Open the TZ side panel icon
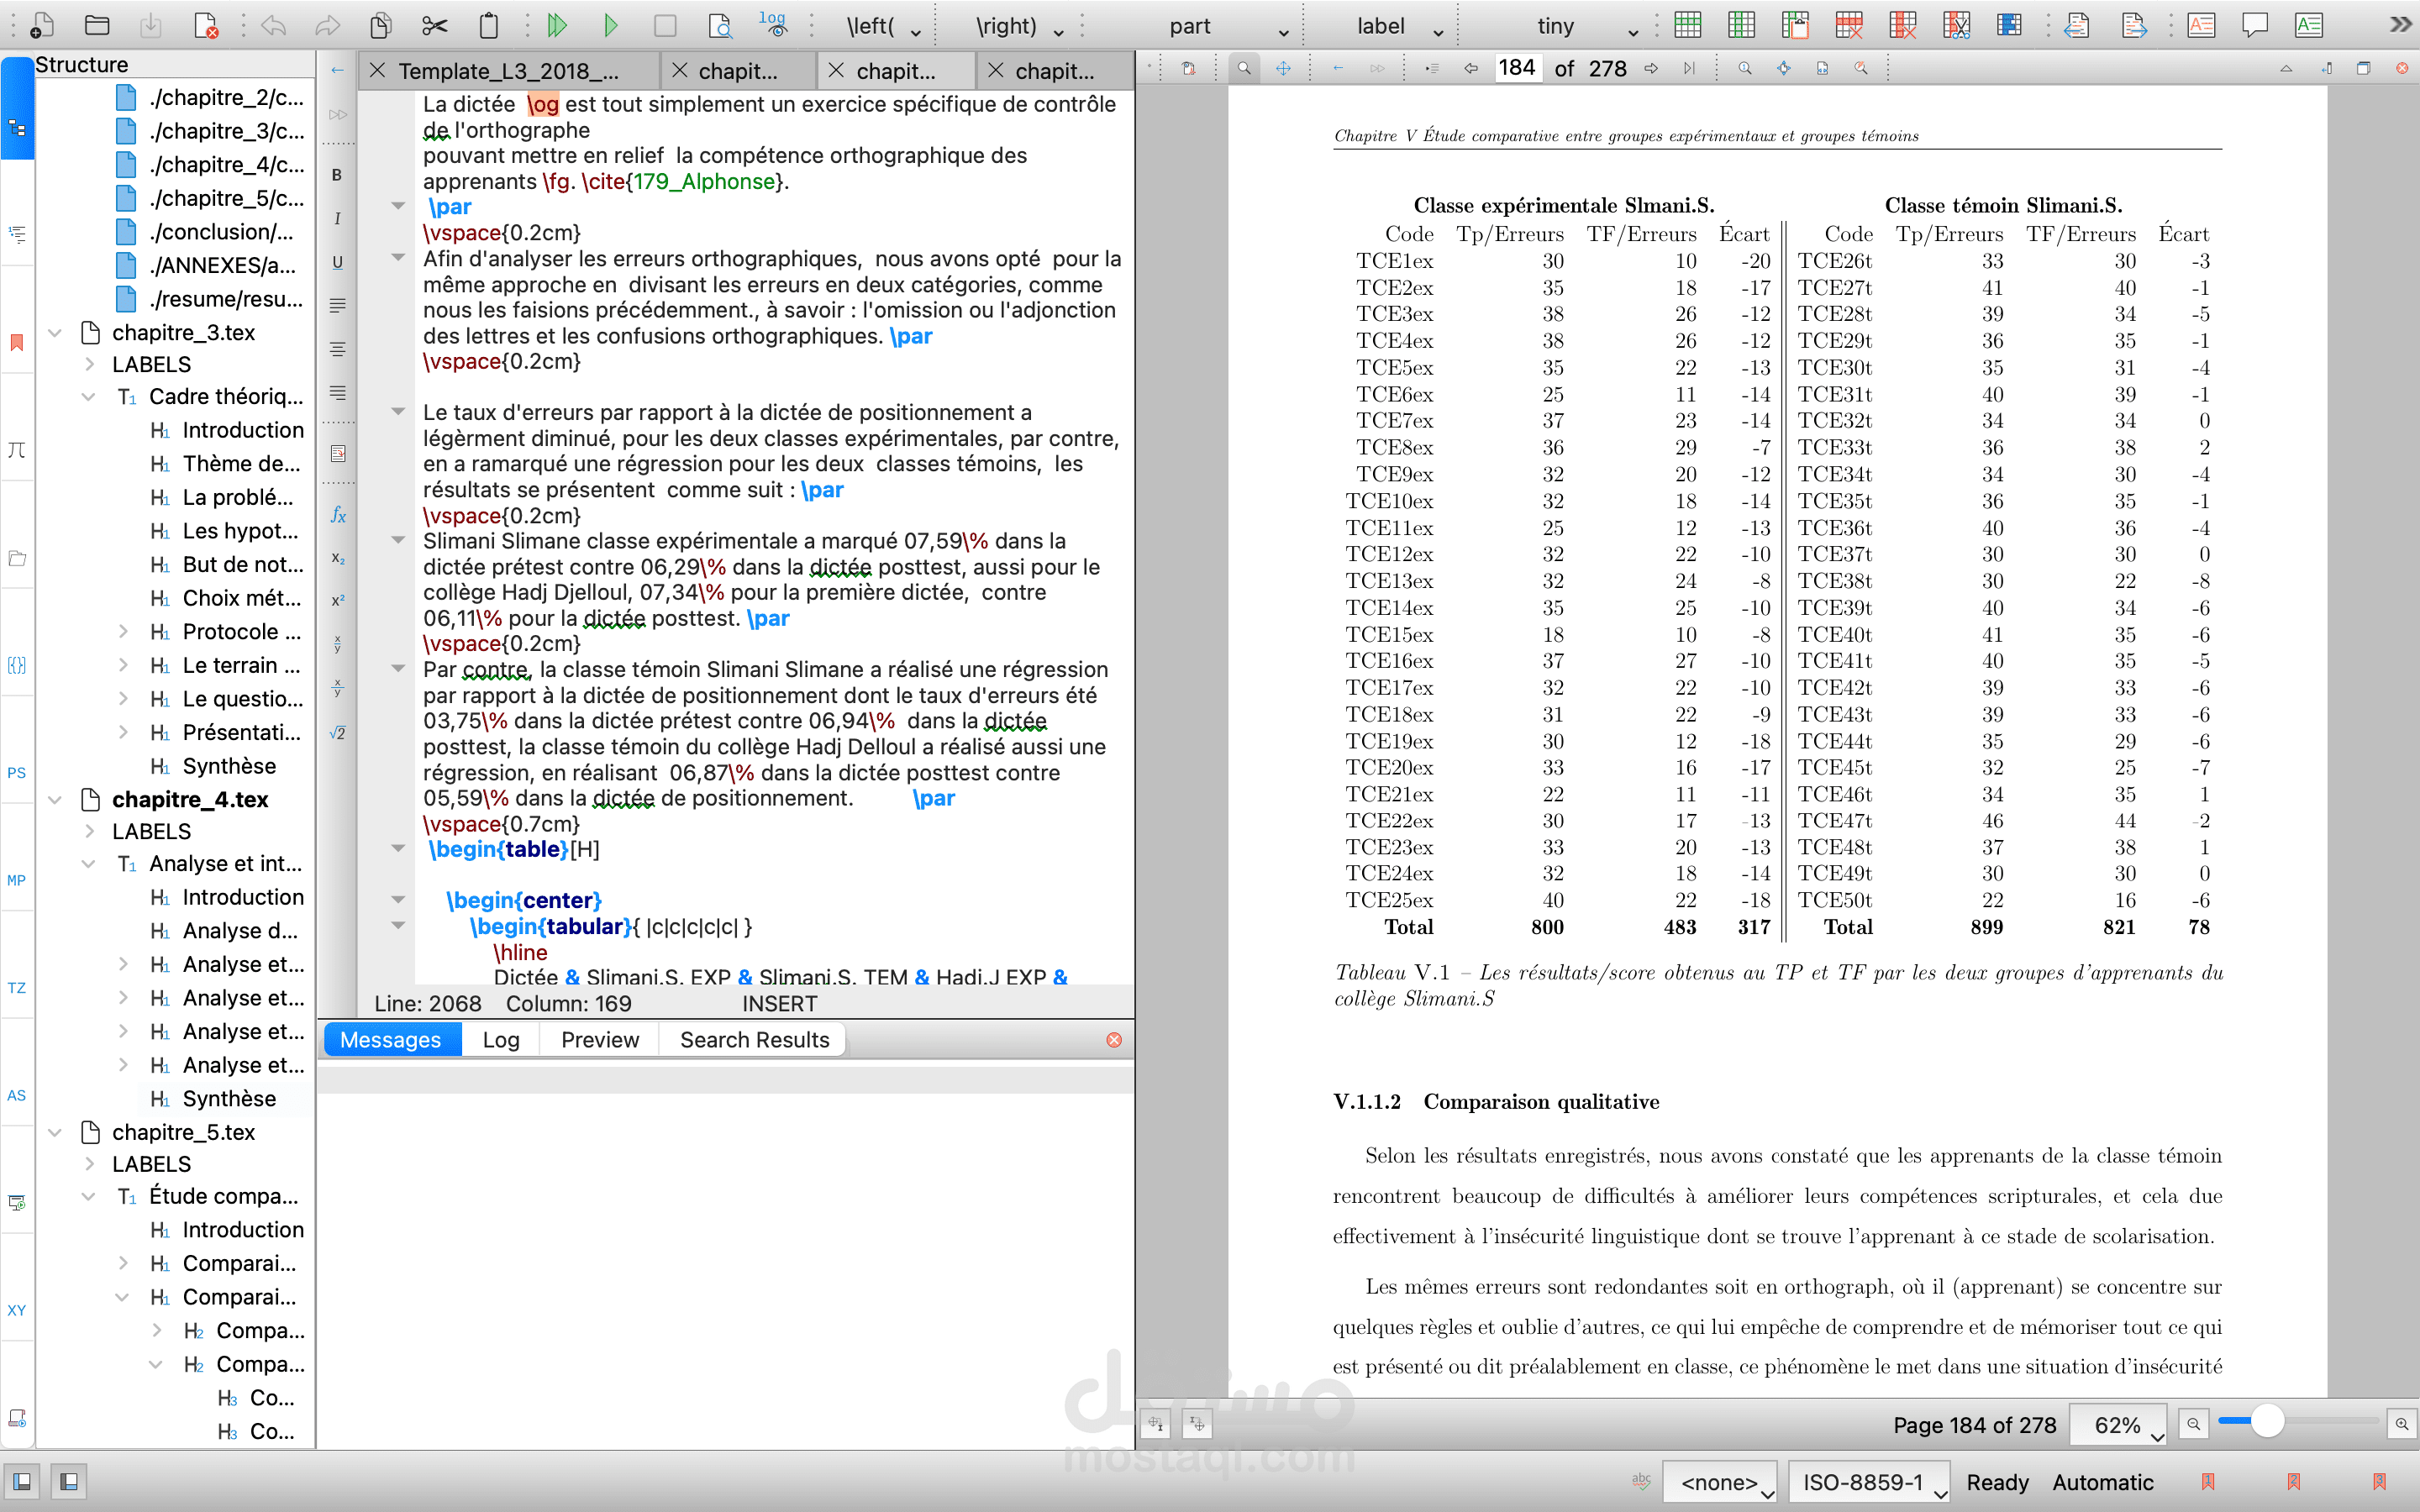Viewport: 2420px width, 1512px height. [17, 988]
